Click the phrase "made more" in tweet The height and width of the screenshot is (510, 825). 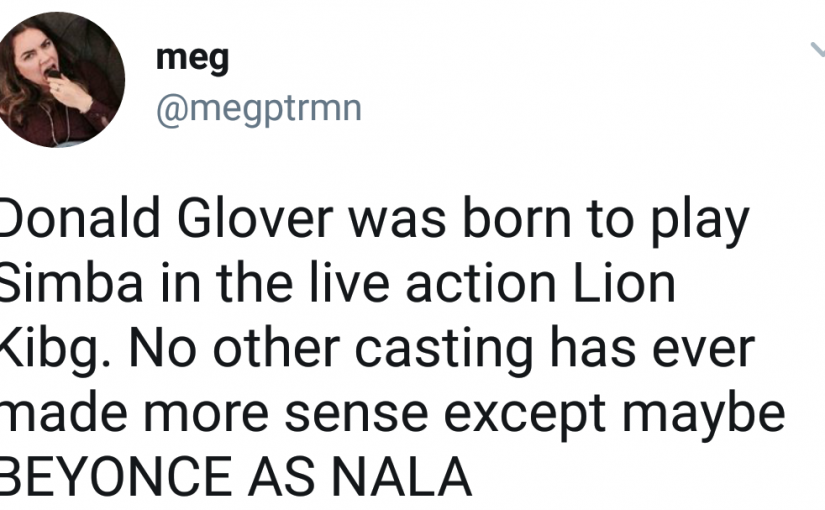pos(134,415)
